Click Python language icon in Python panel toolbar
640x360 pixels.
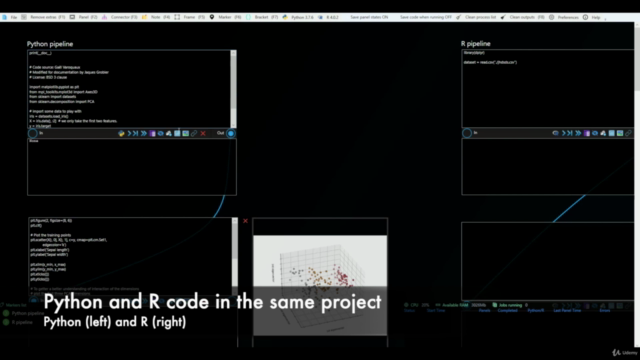click(121, 133)
